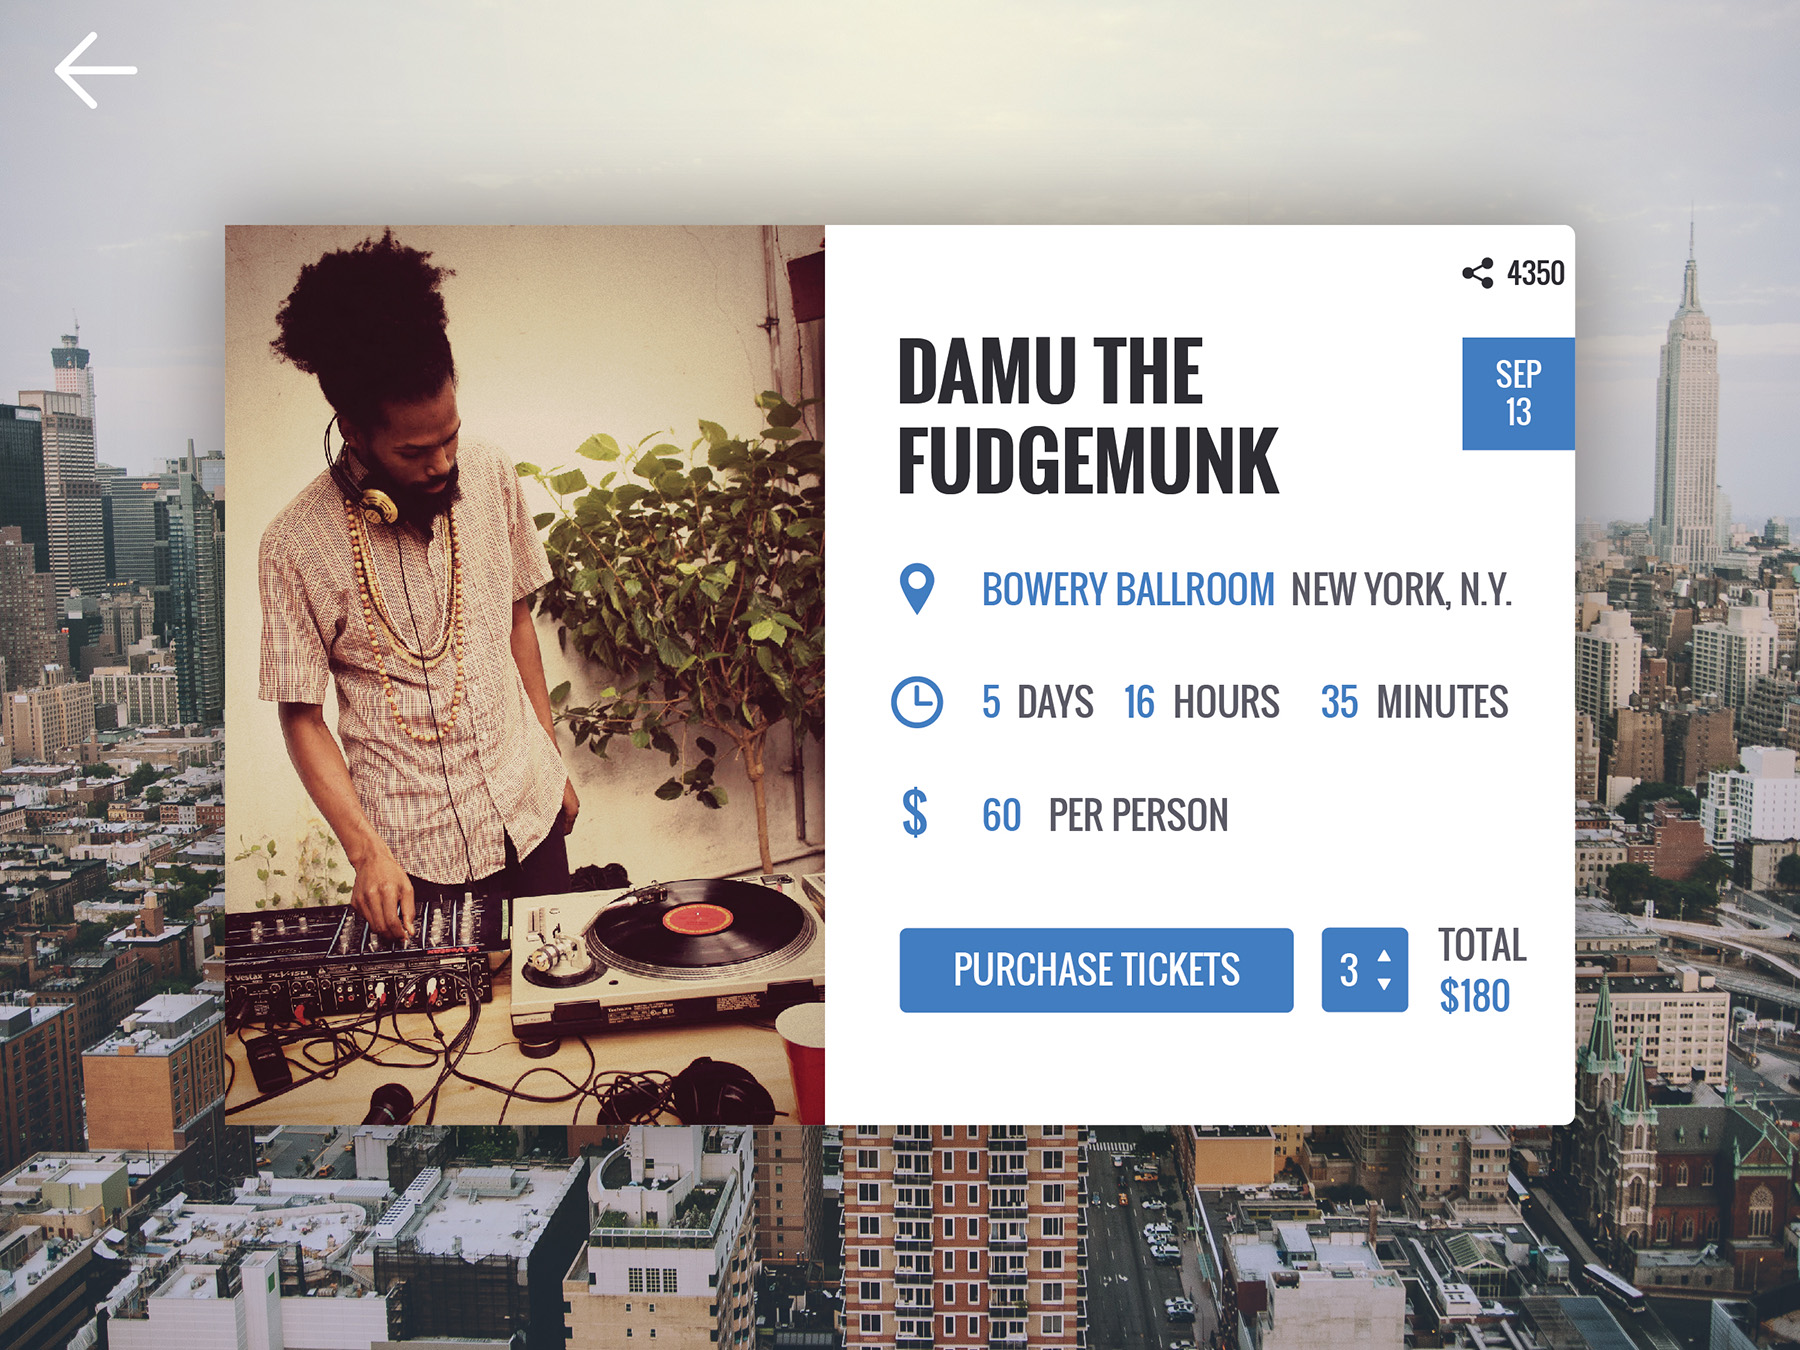Click the Purchase Tickets button
This screenshot has width=1800, height=1350.
coord(1096,970)
